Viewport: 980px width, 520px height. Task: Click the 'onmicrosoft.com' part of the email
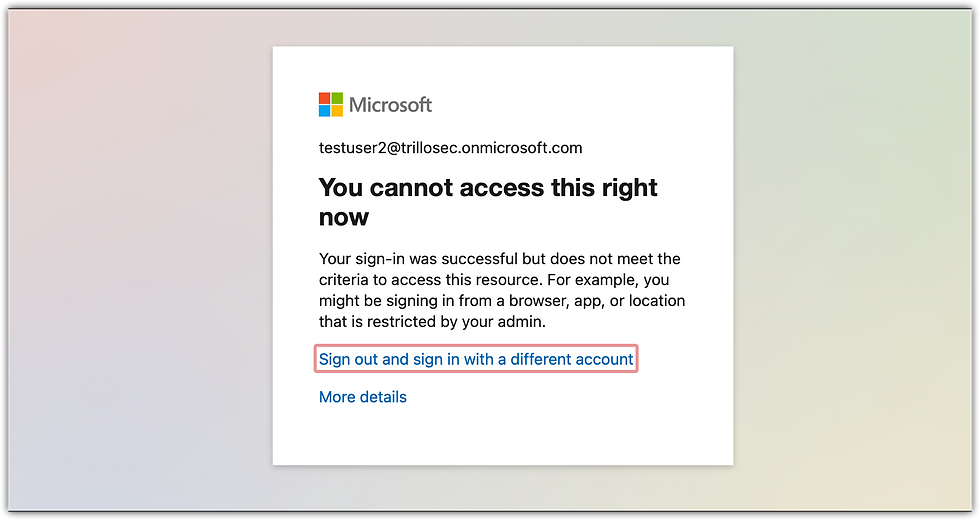pyautogui.click(x=522, y=148)
